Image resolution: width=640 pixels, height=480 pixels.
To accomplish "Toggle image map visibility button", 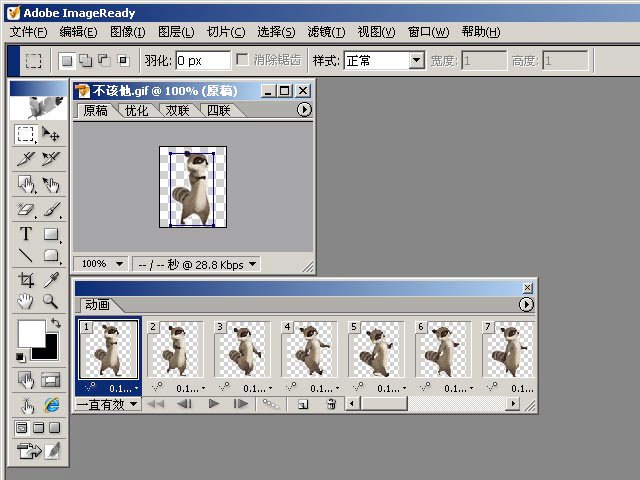I will [x=25, y=380].
